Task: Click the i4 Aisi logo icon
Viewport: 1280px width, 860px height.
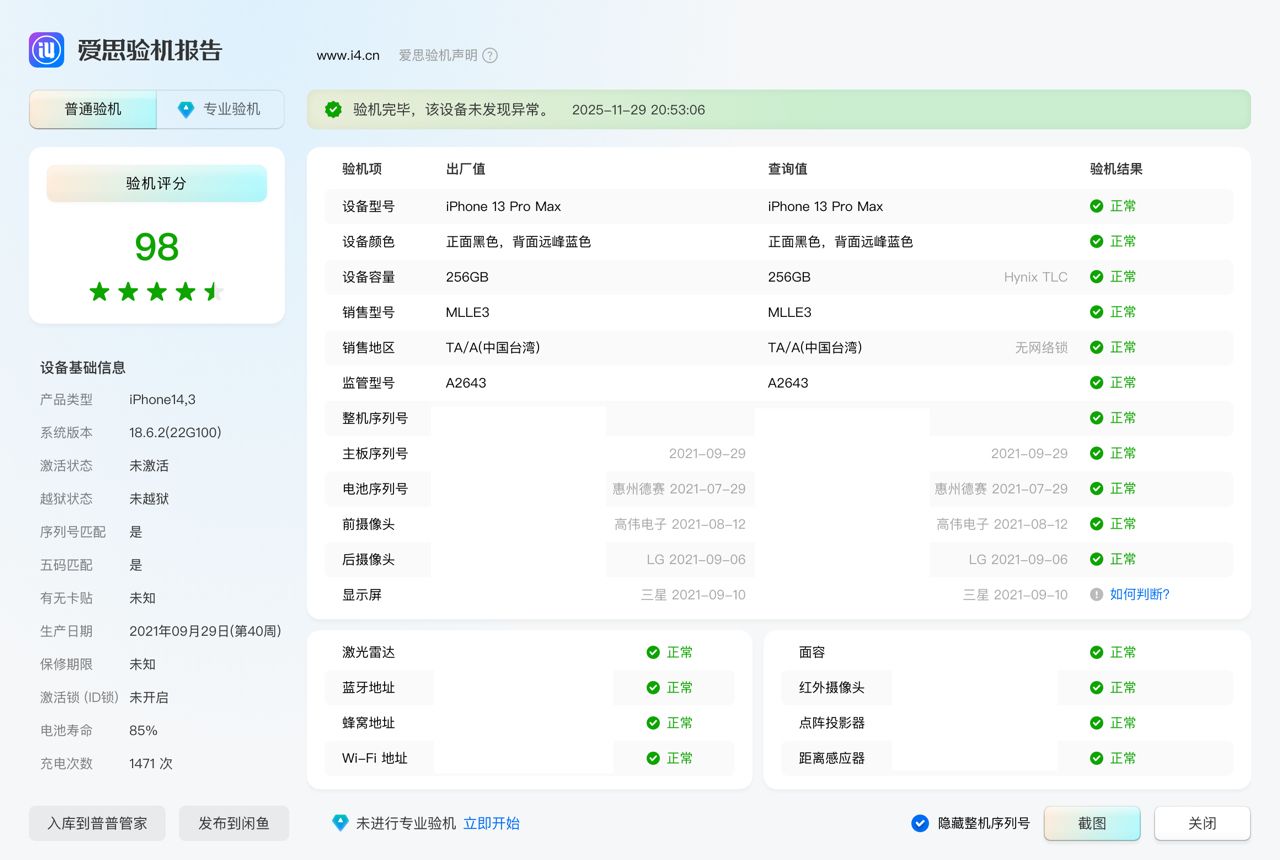Action: 47,50
